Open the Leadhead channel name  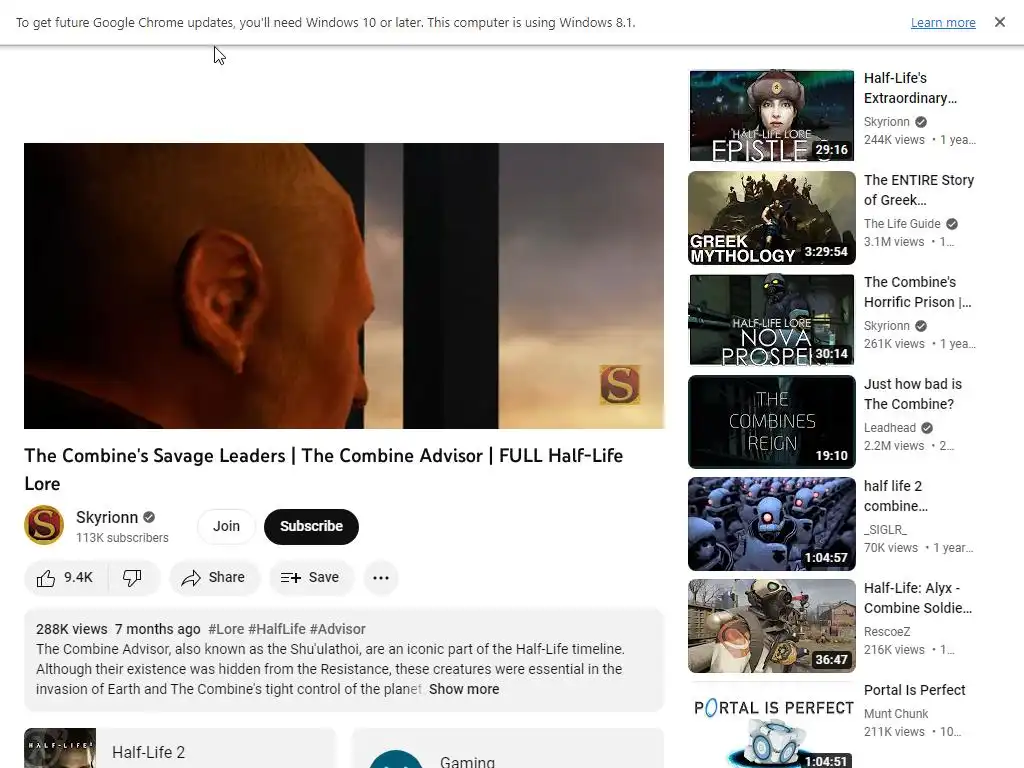tap(889, 428)
